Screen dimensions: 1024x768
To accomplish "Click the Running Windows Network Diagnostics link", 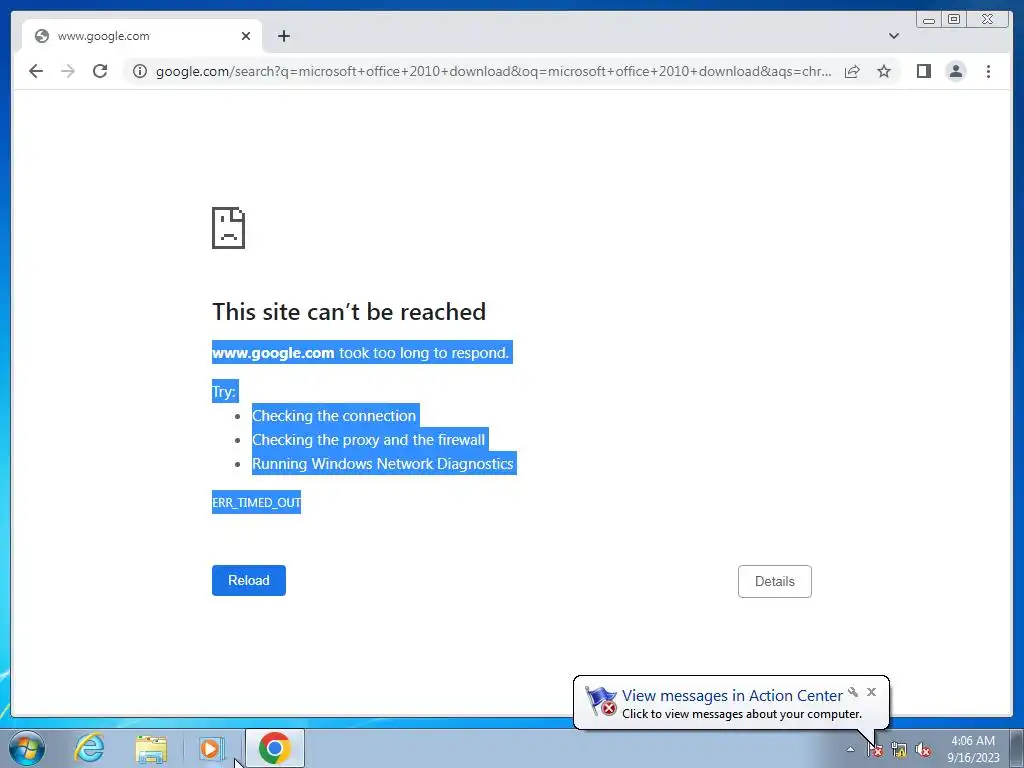I will [x=383, y=464].
